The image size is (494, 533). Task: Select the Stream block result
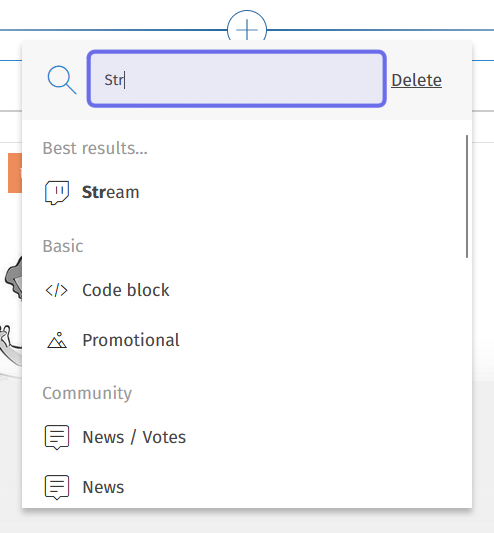pos(247,192)
